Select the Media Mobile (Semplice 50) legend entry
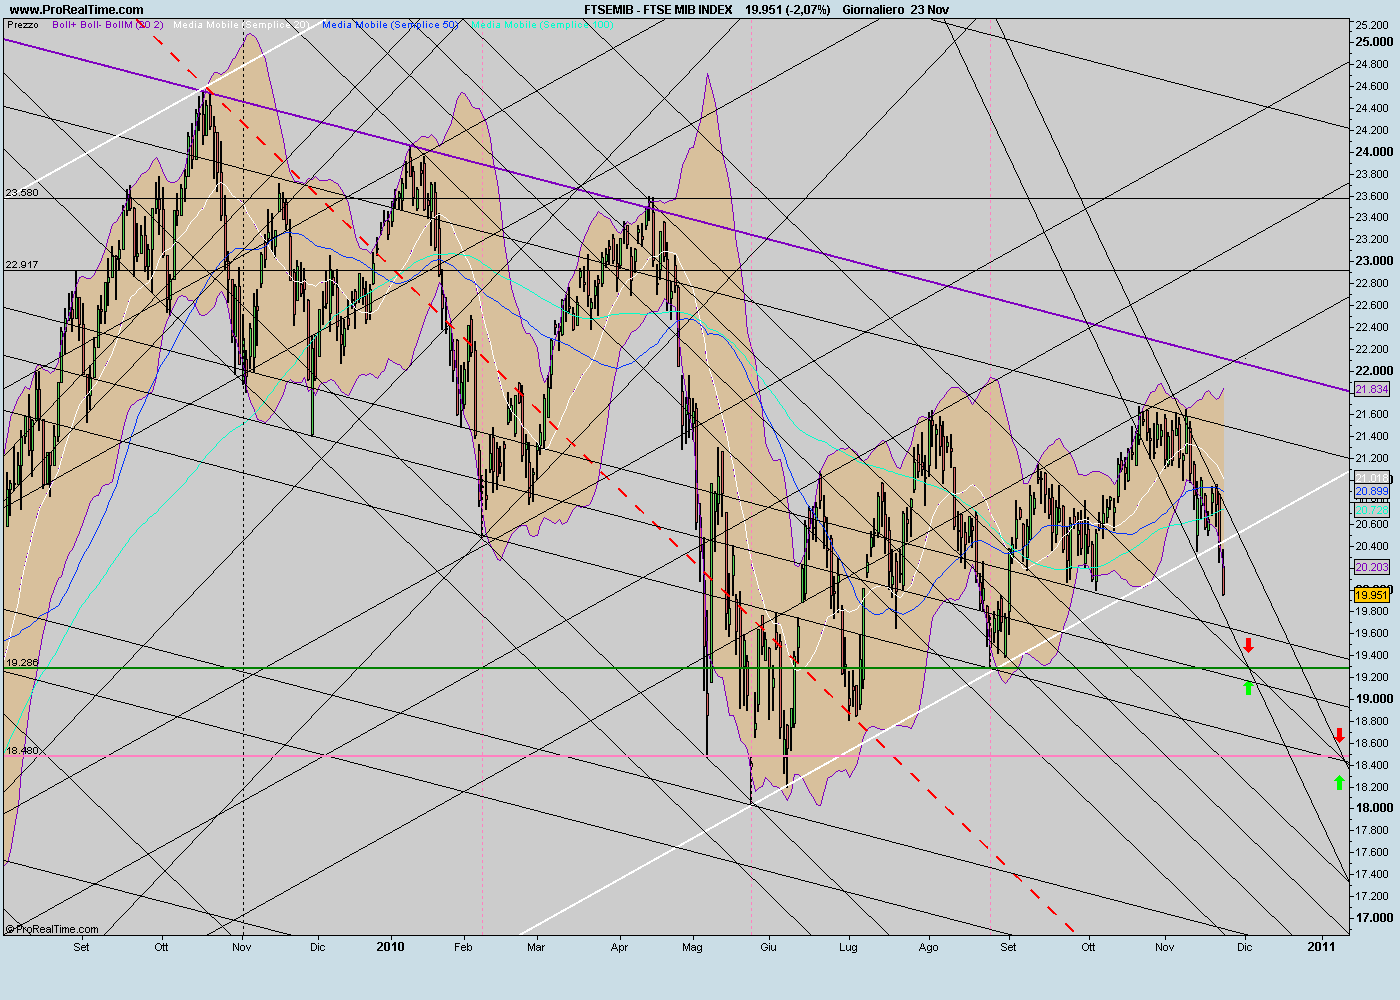Image resolution: width=1400 pixels, height=1000 pixels. coord(390,24)
